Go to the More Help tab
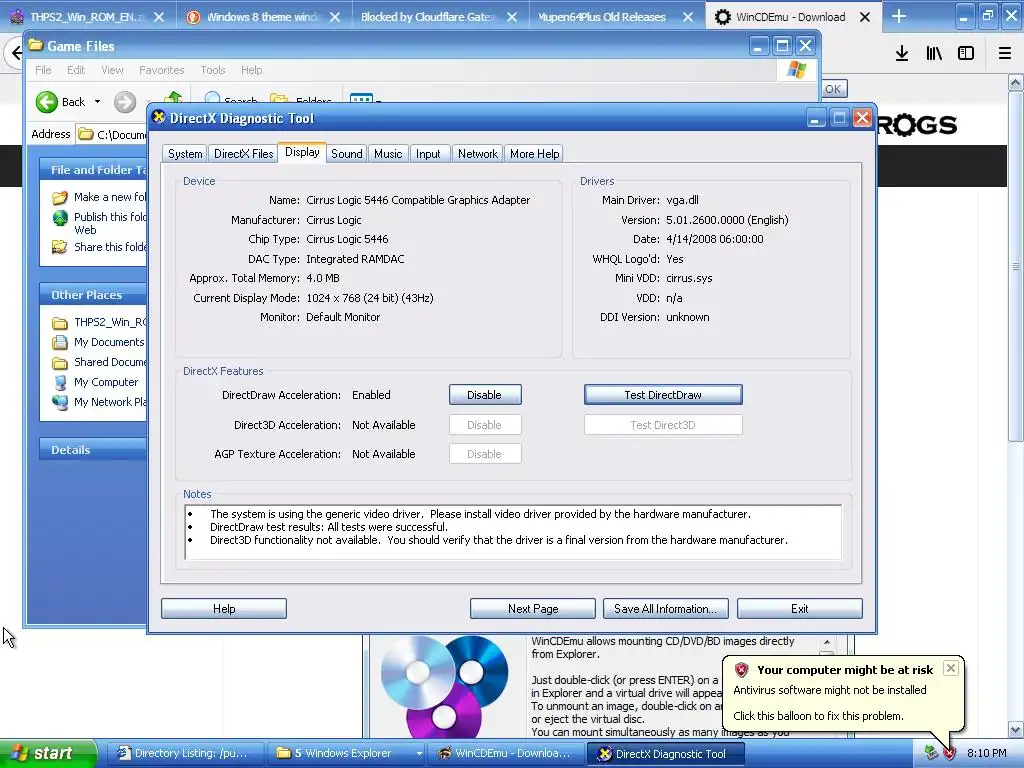Viewport: 1024px width, 768px height. (534, 154)
